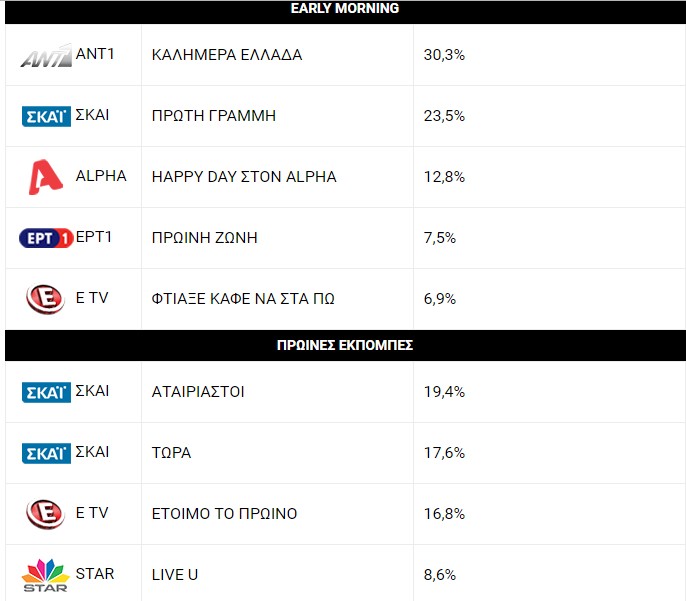Viewport: 686px width, 601px height.
Task: Click the red Alpha channel logo
Action: click(45, 178)
